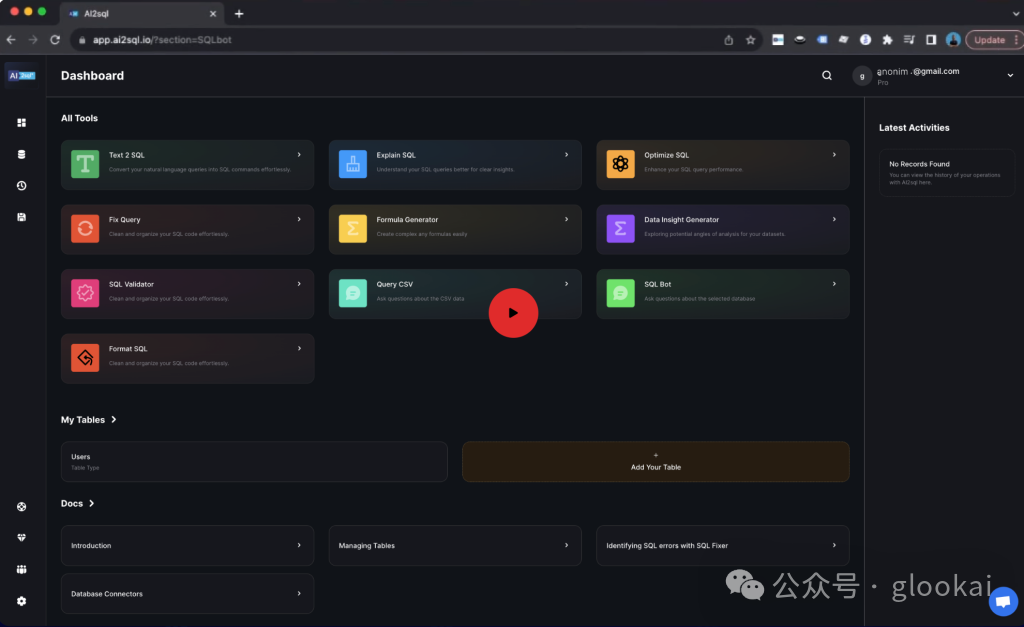1024x627 pixels.
Task: Click the Query CSV teal chat icon
Action: [x=353, y=293]
